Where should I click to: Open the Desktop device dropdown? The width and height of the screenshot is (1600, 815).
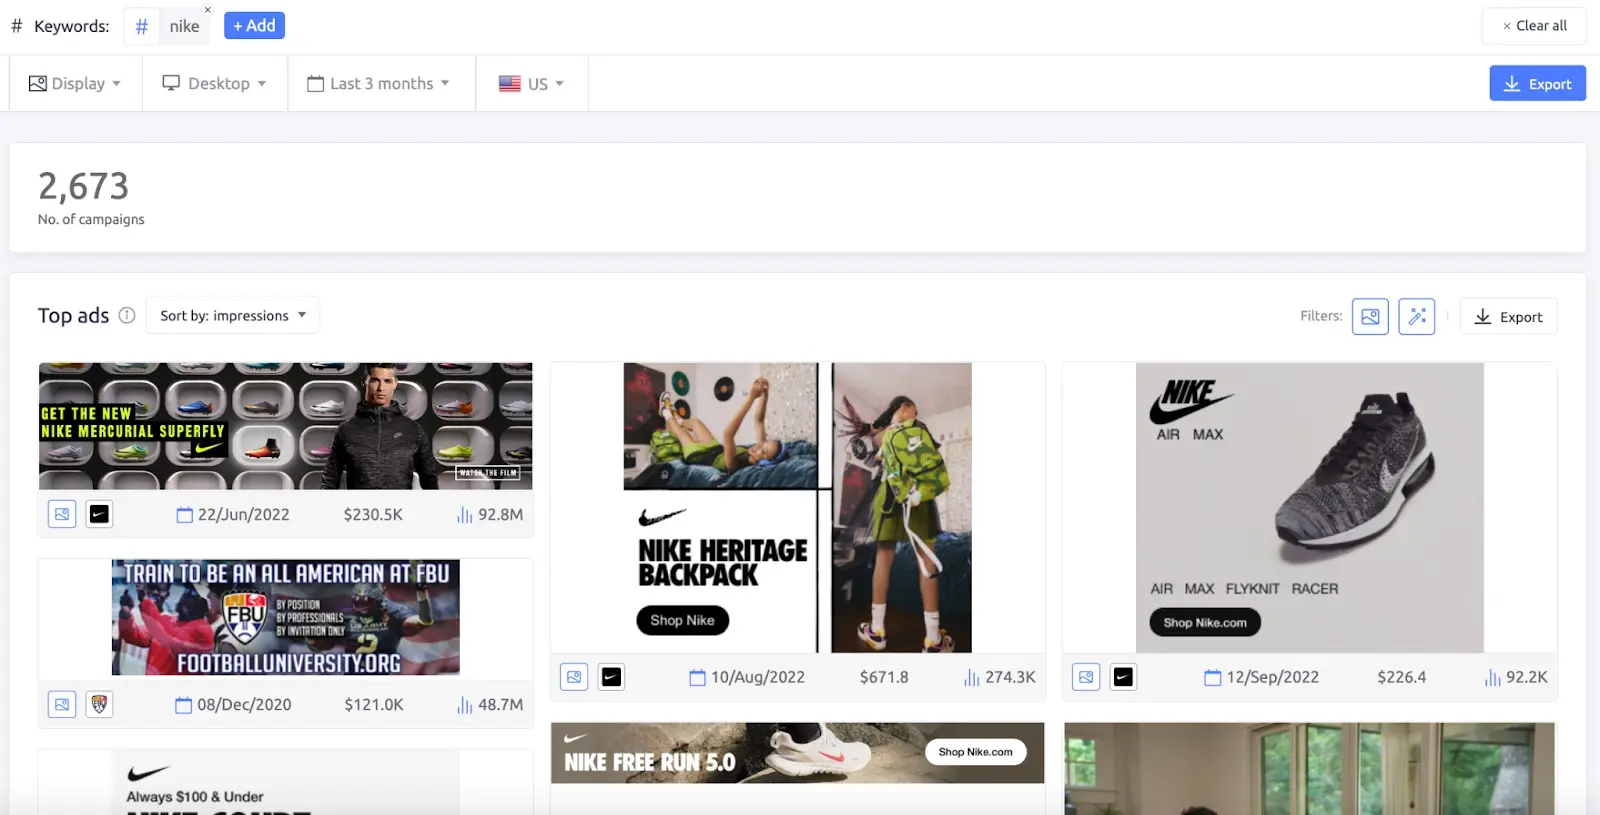[x=215, y=83]
